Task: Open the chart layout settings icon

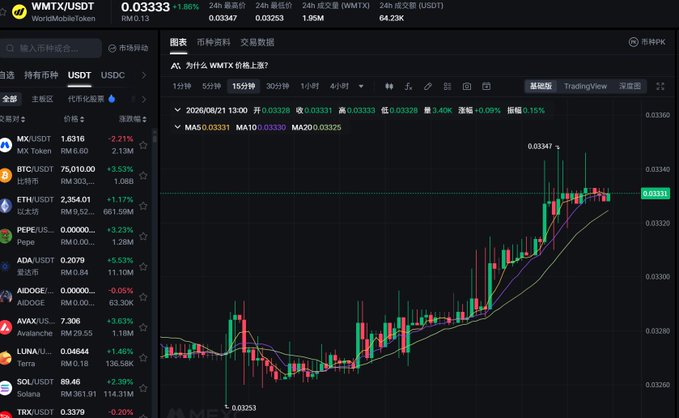Action: tap(447, 86)
